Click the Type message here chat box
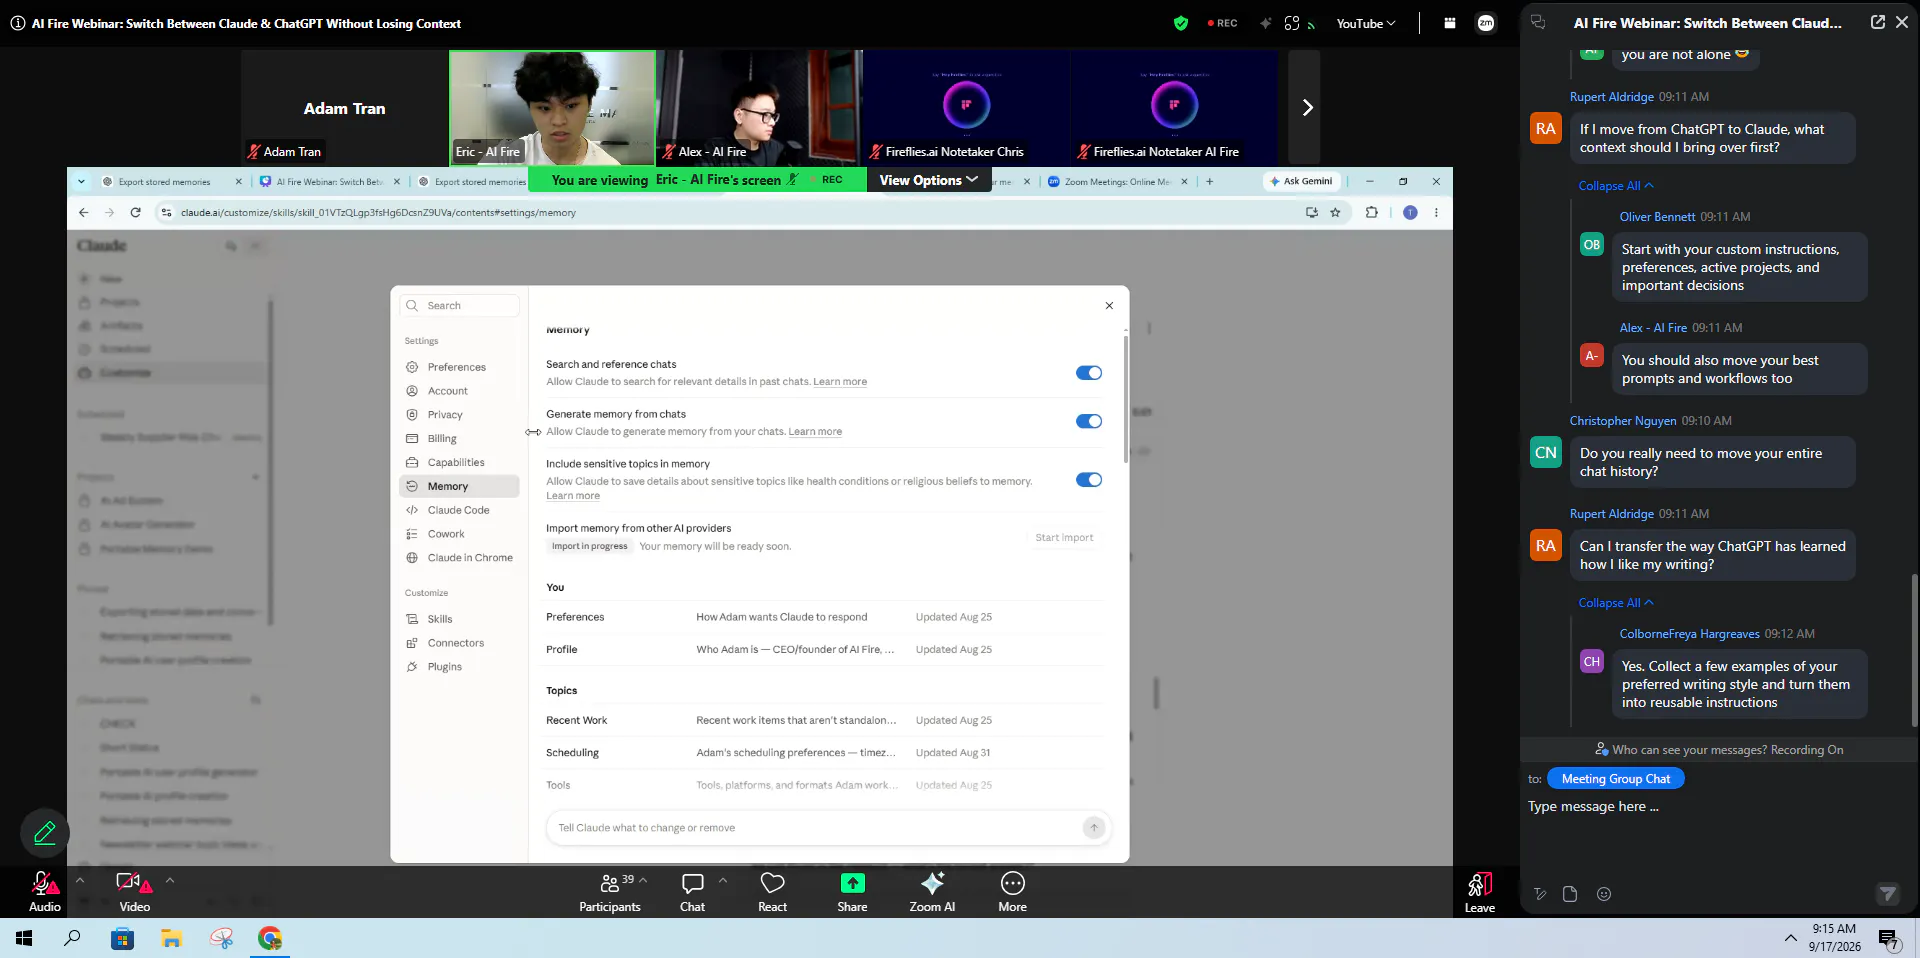This screenshot has height=958, width=1920. [x=1718, y=807]
